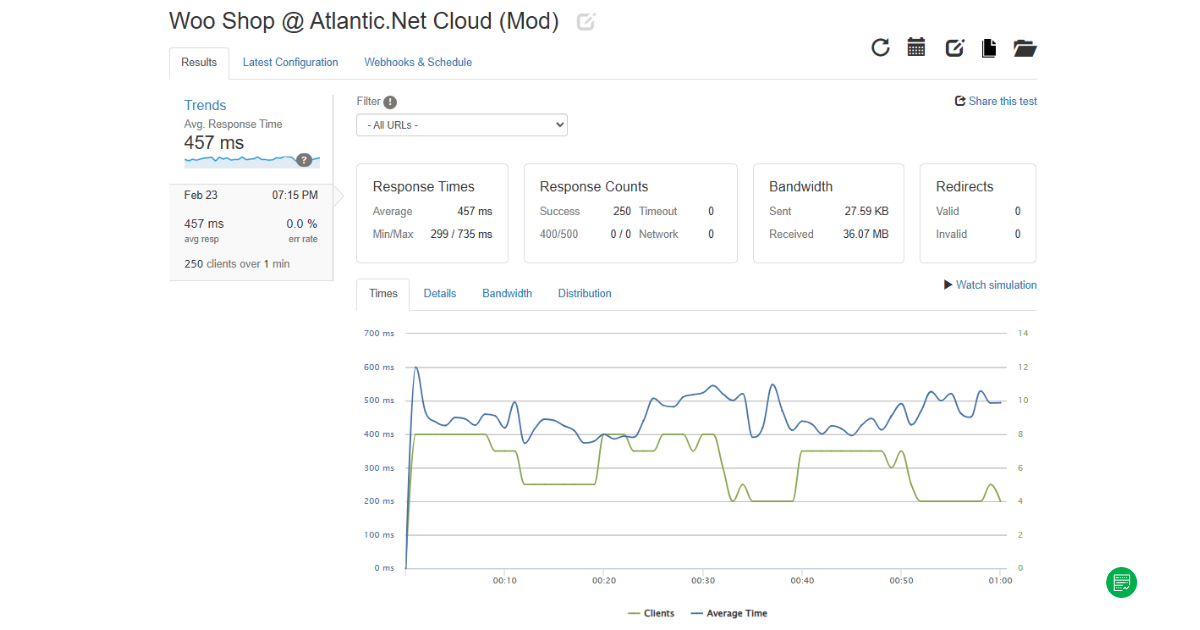Switch to the Results tab

tap(199, 63)
